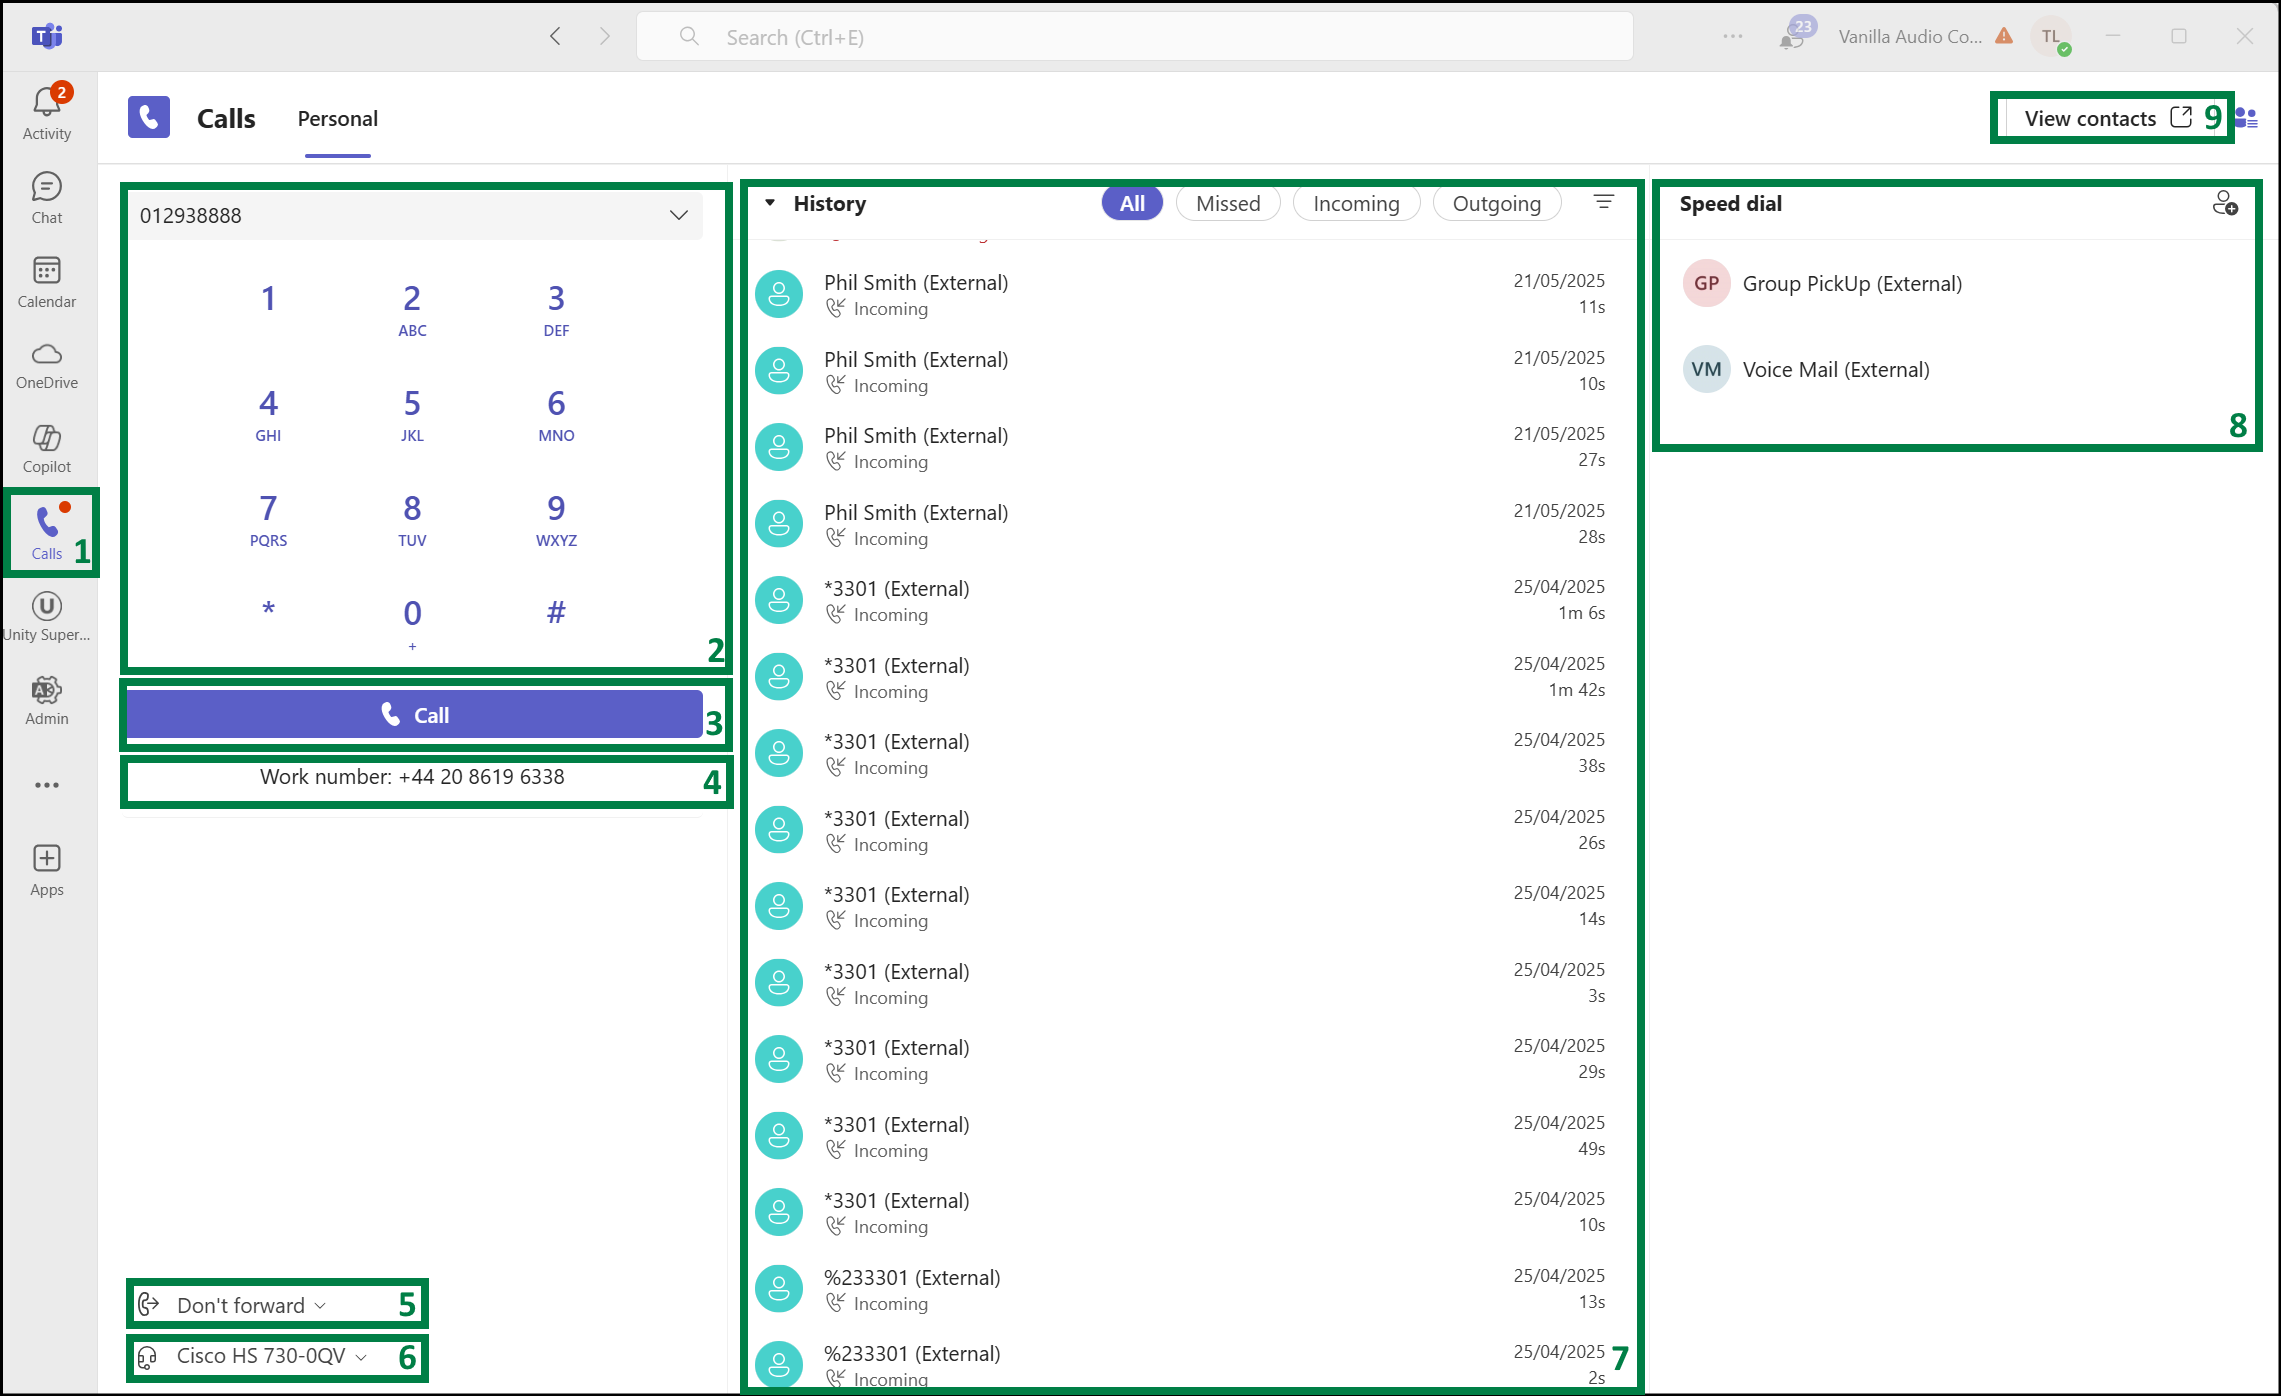Open the Activity feed in sidebar
The width and height of the screenshot is (2281, 1396).
(x=47, y=113)
